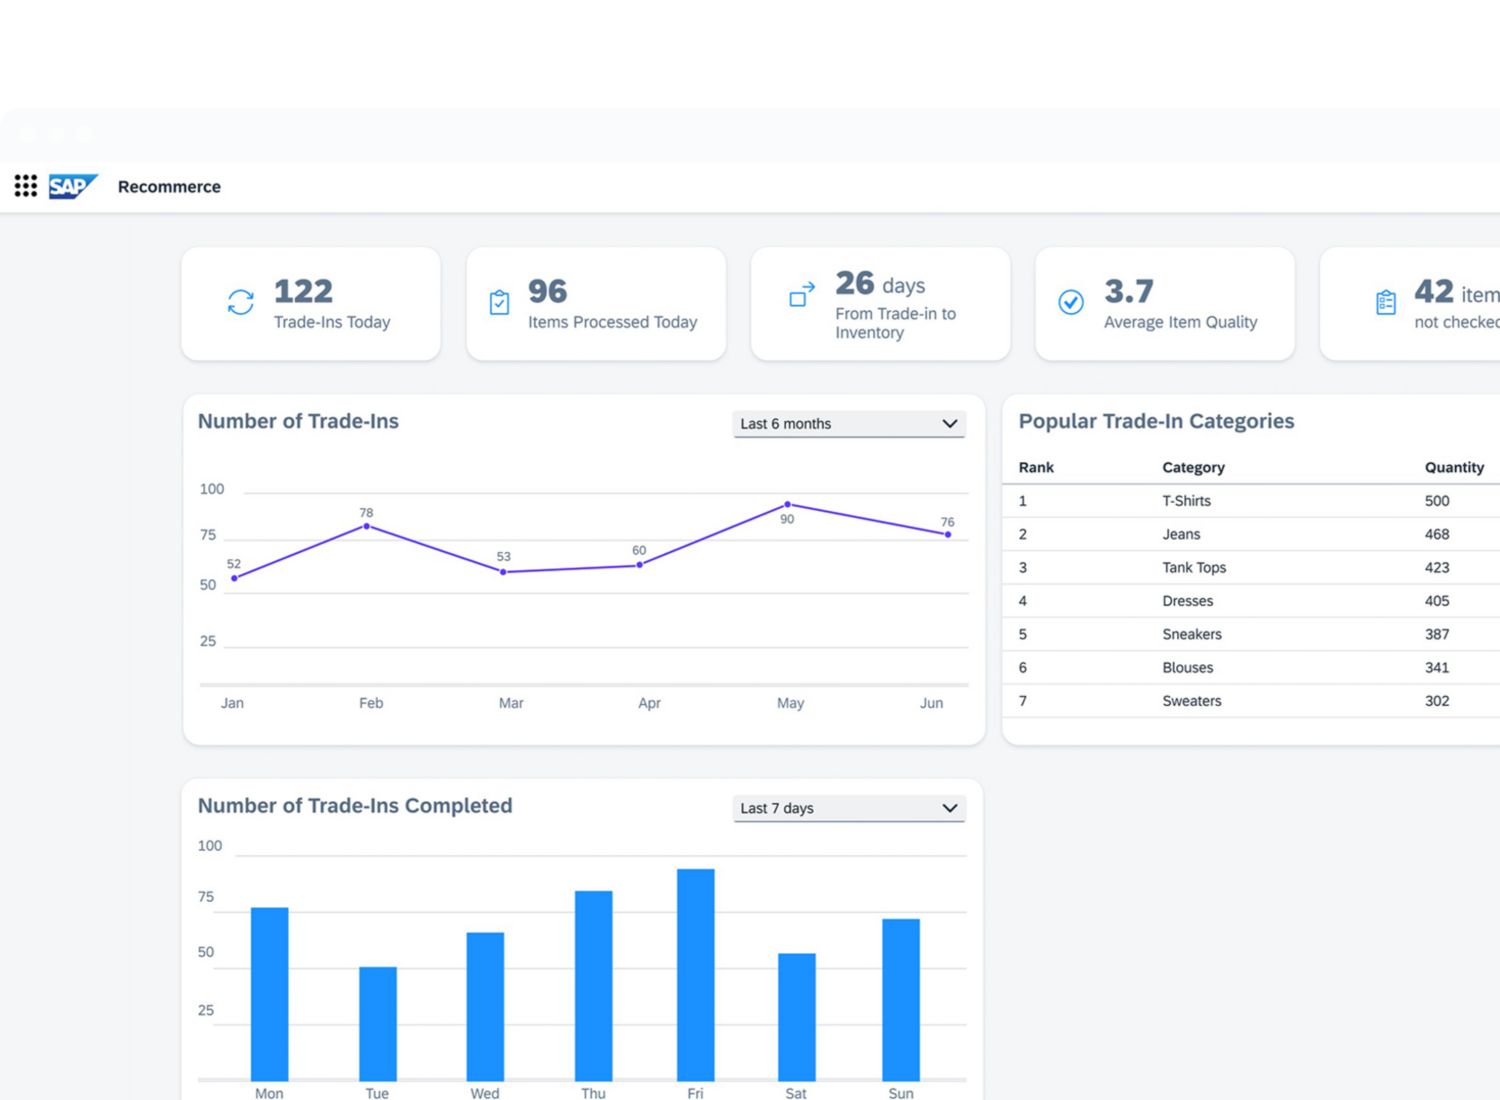Click the Items Processed clipboard check icon

click(499, 302)
